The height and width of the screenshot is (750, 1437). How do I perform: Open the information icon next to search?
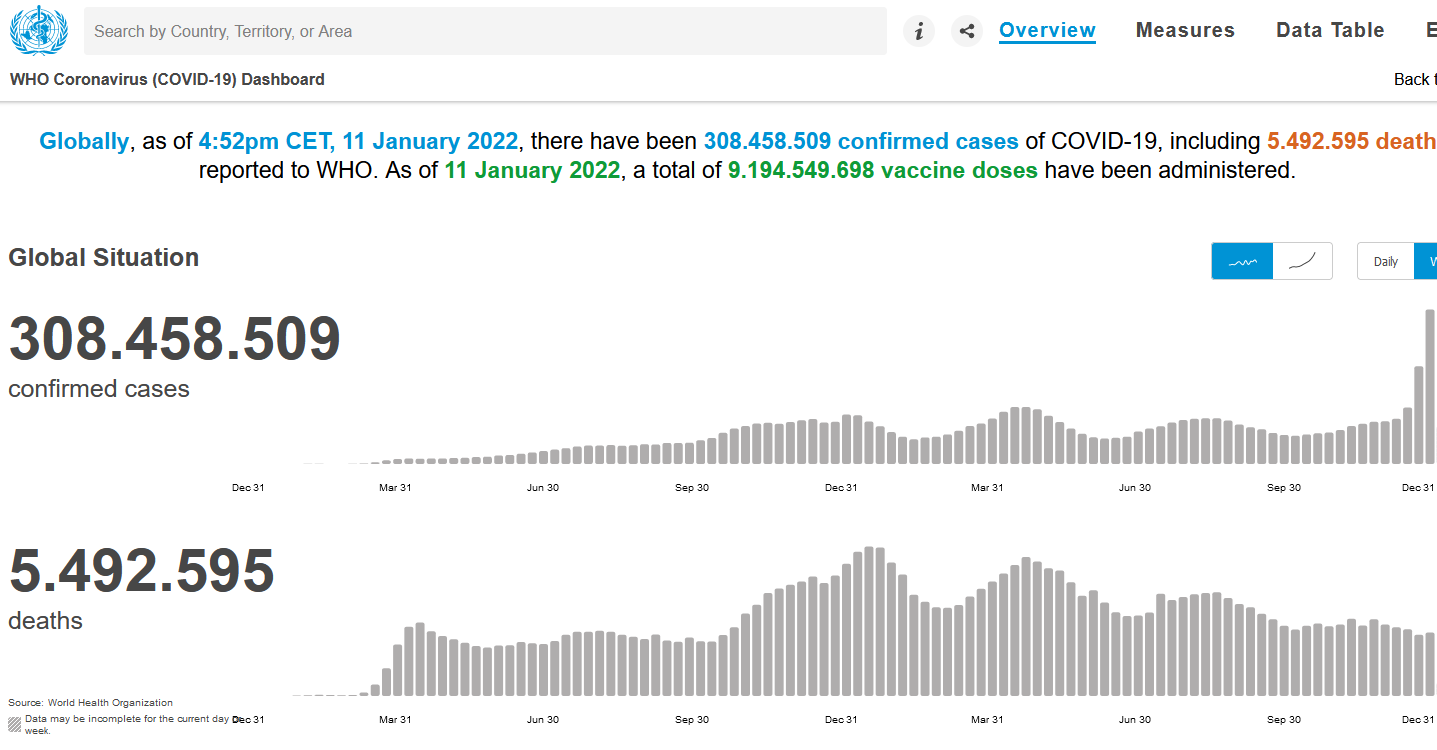coord(919,31)
